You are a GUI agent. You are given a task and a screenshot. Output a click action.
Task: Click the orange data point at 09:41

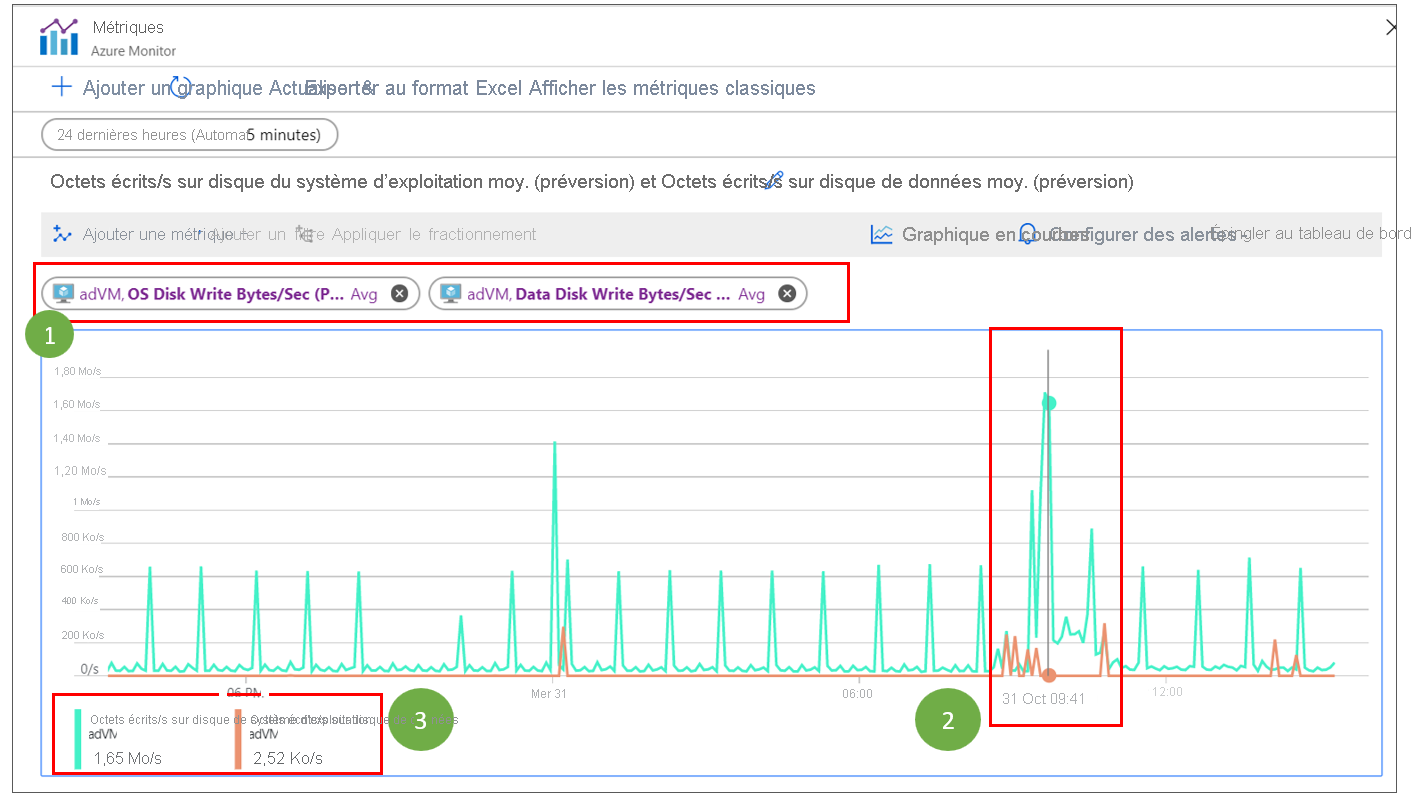coord(1049,675)
